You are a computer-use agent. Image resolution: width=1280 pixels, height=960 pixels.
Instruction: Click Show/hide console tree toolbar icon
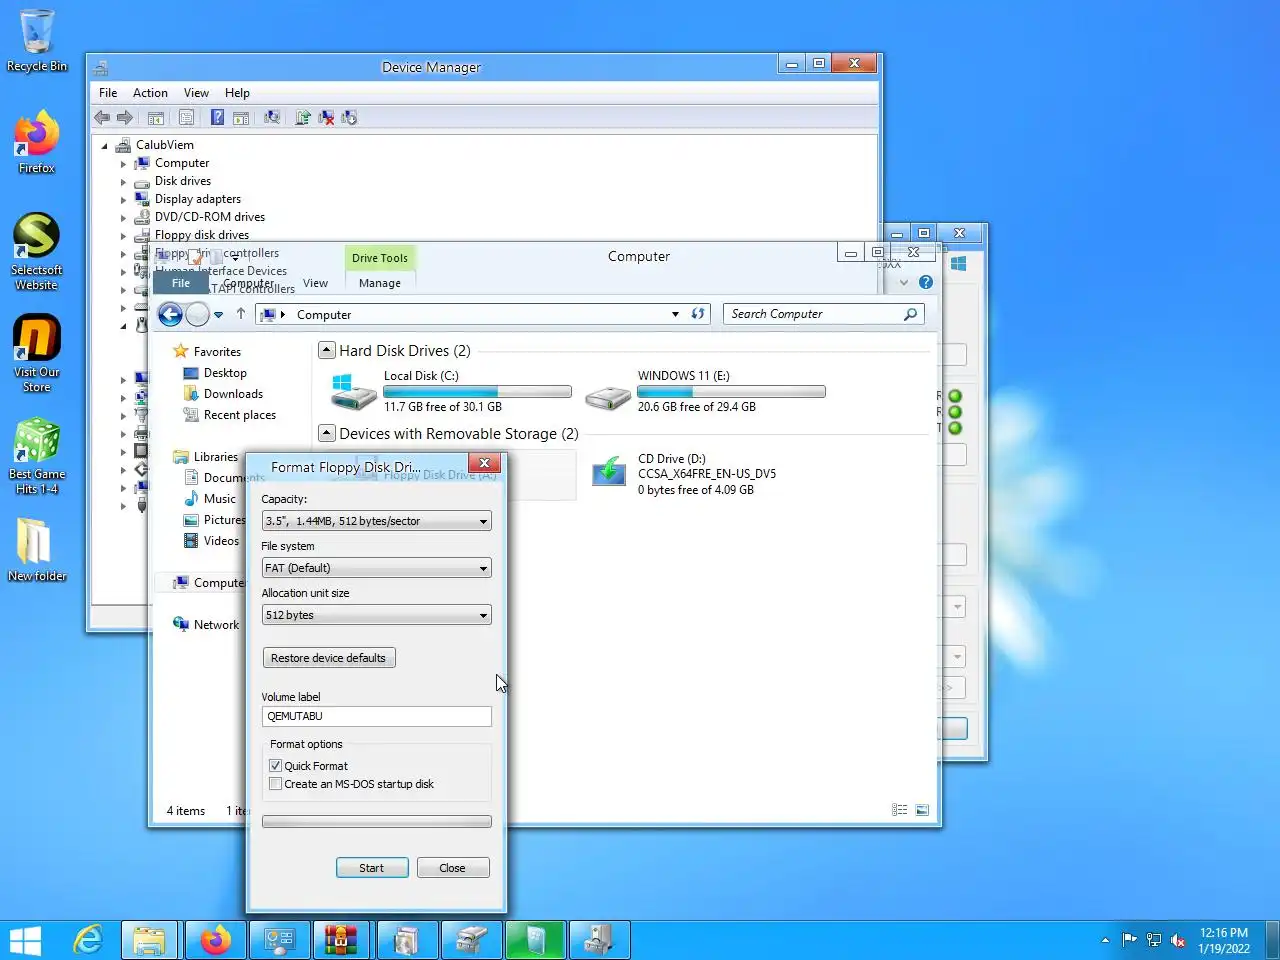pyautogui.click(x=156, y=118)
